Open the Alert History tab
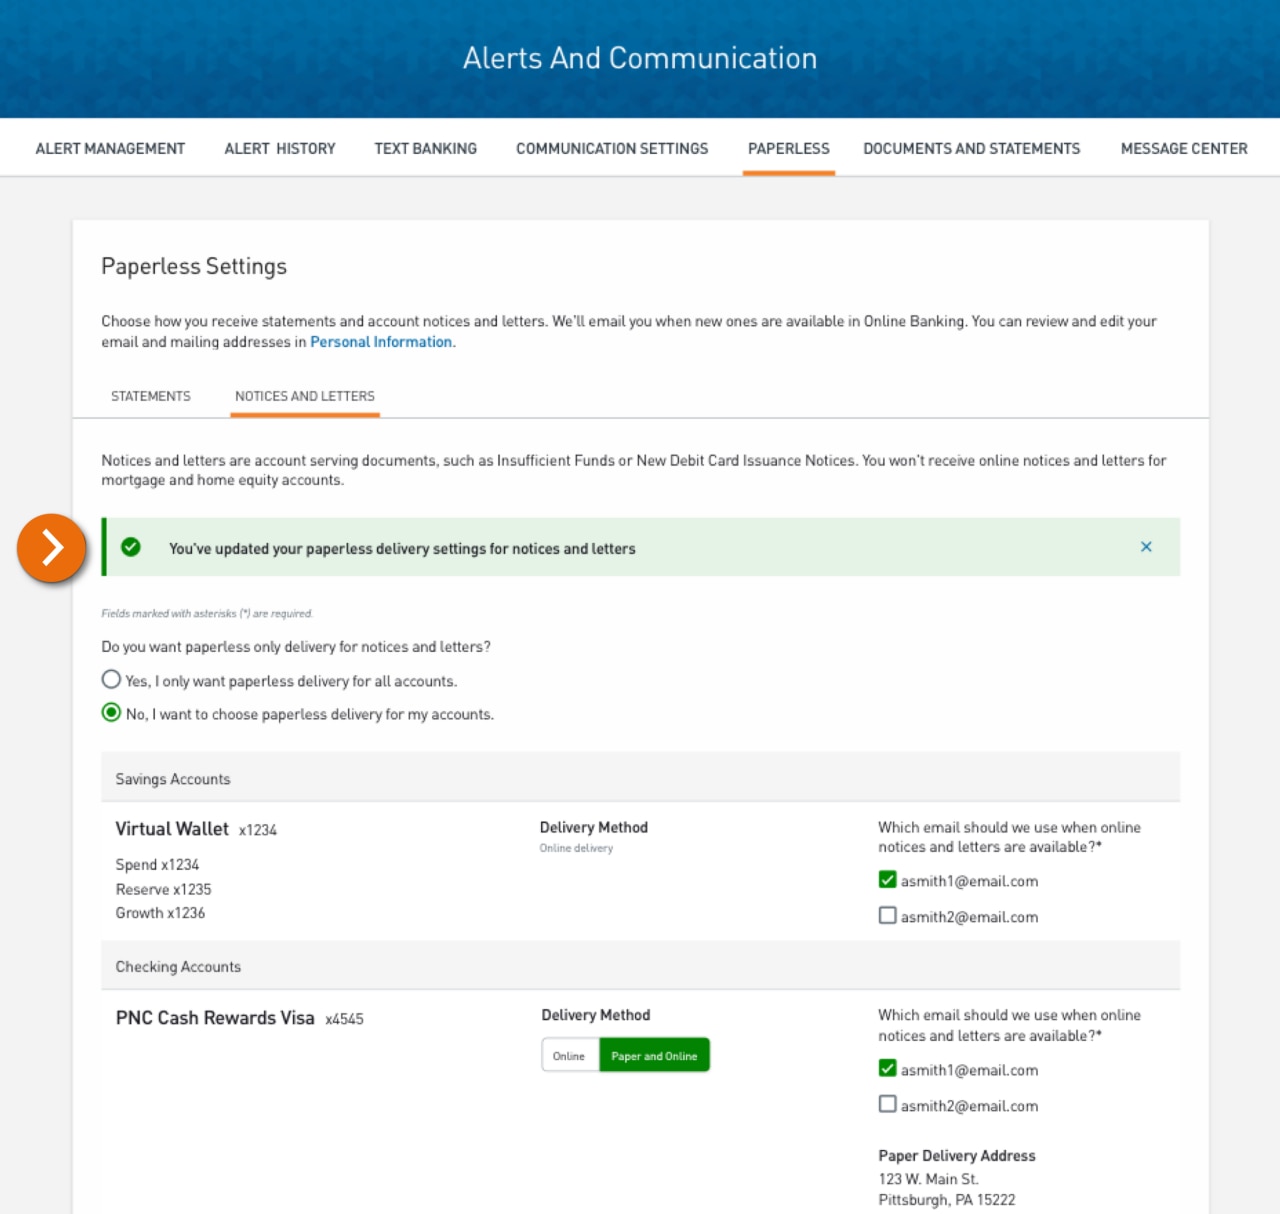The width and height of the screenshot is (1280, 1214). click(279, 148)
